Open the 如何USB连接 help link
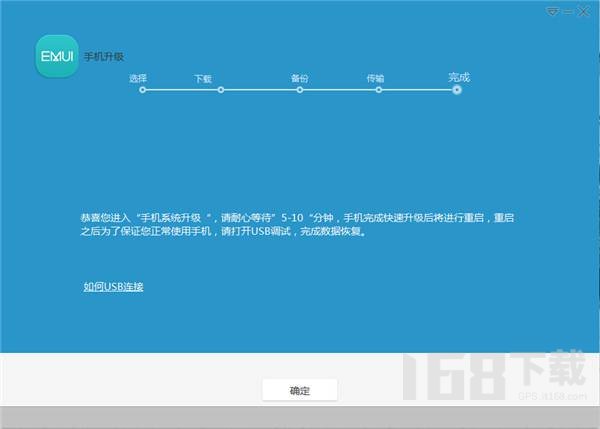Viewport: 600px width, 429px height. 113,287
